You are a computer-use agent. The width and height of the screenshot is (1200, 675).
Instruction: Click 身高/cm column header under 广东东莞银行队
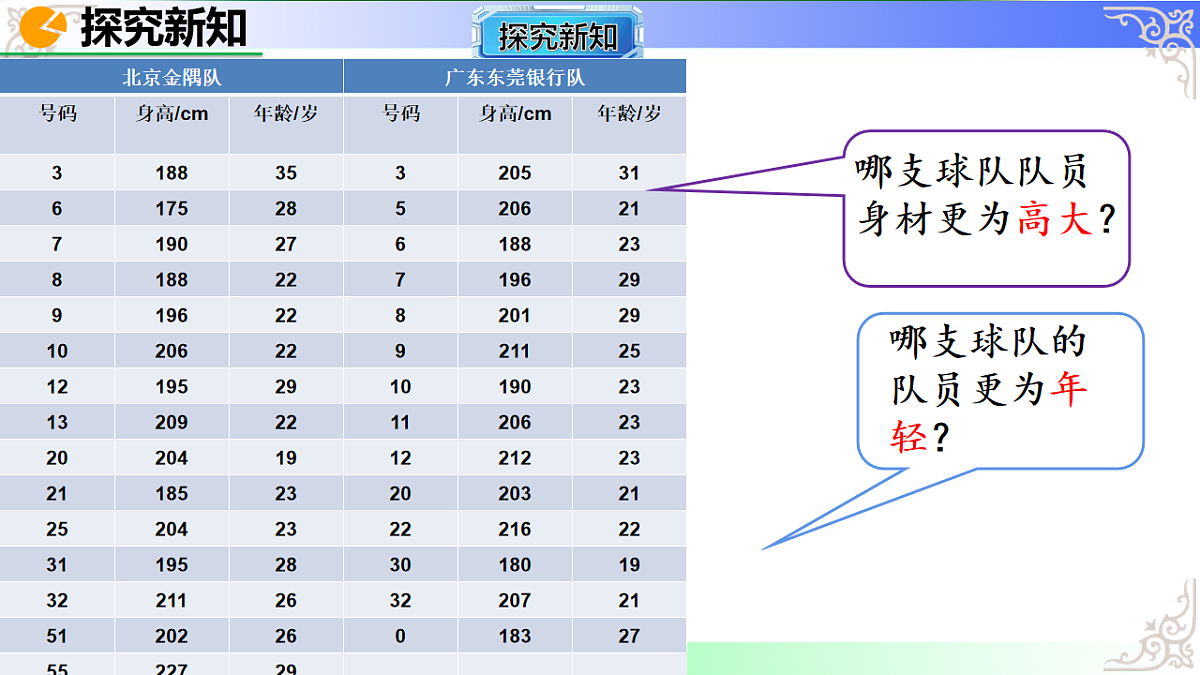515,124
